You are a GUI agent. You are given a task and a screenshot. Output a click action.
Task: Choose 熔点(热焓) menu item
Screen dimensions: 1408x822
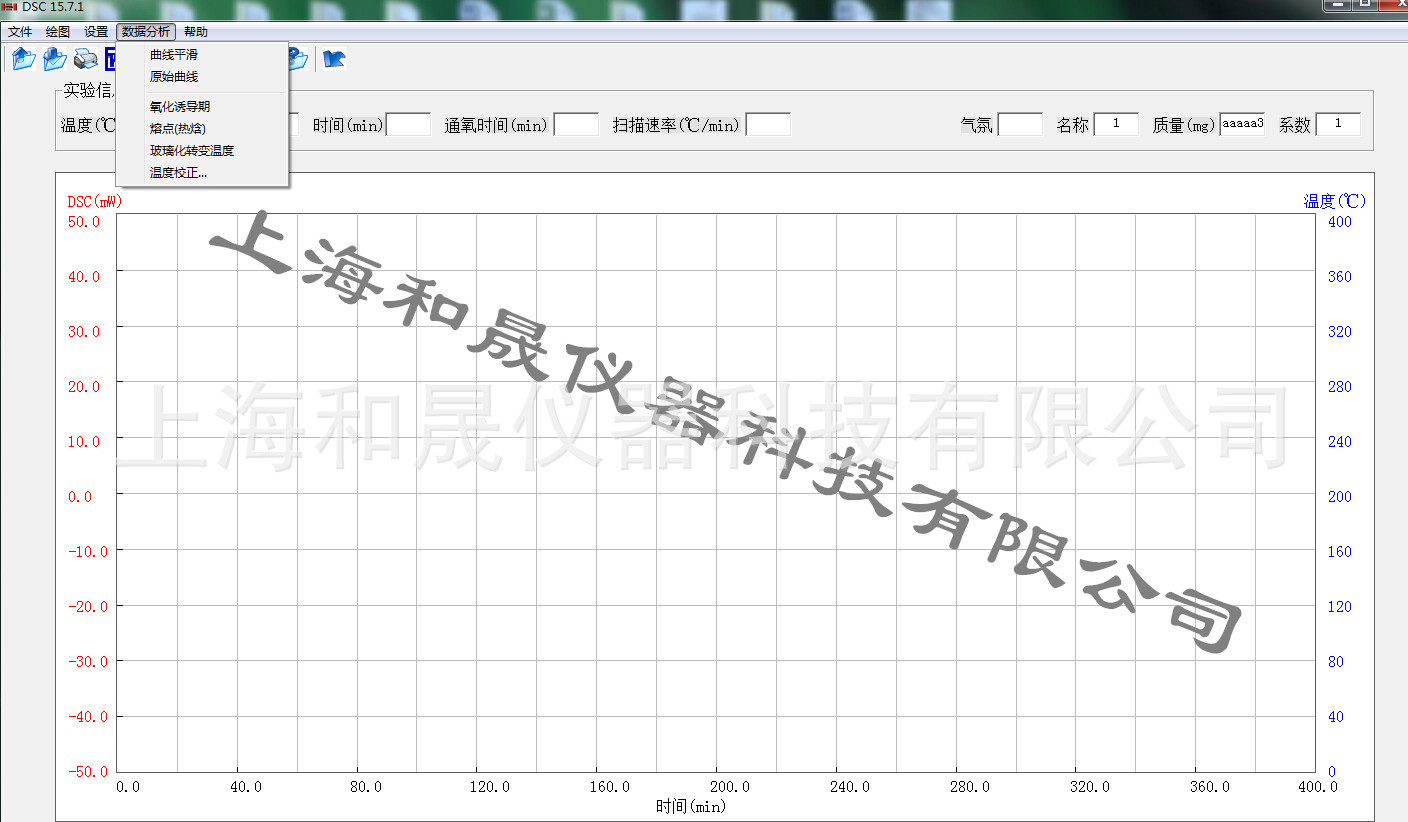(178, 129)
